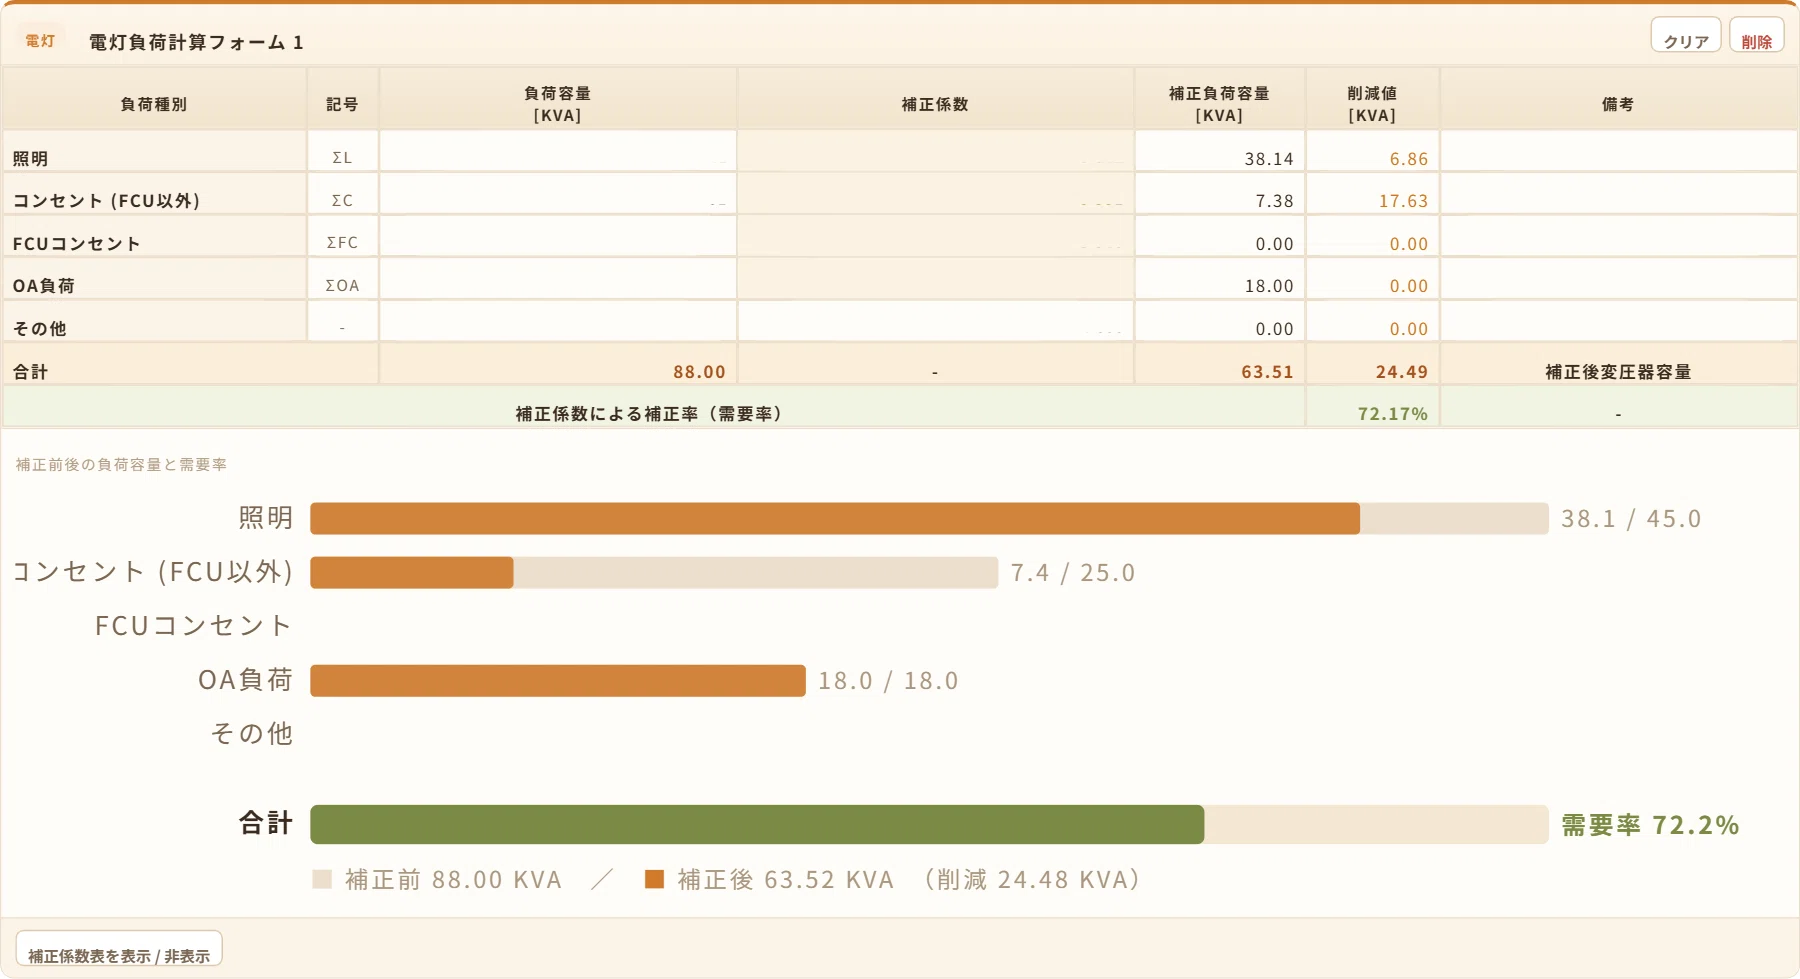Screen dimensions: 1800x979
Task: Click the その他 correction factor cell
Action: tap(935, 321)
